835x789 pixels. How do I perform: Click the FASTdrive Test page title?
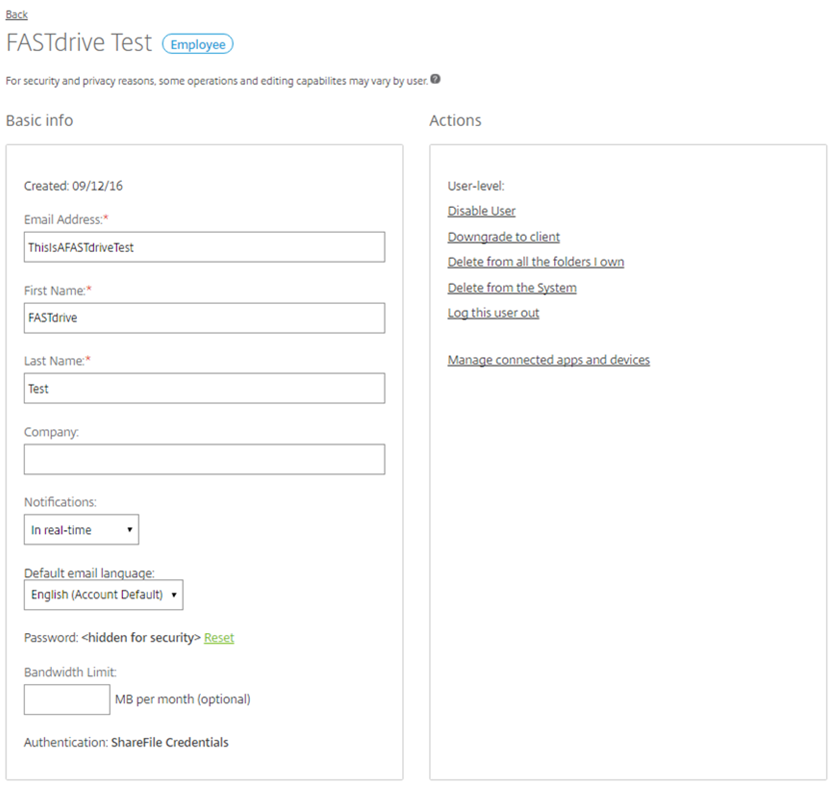(79, 43)
